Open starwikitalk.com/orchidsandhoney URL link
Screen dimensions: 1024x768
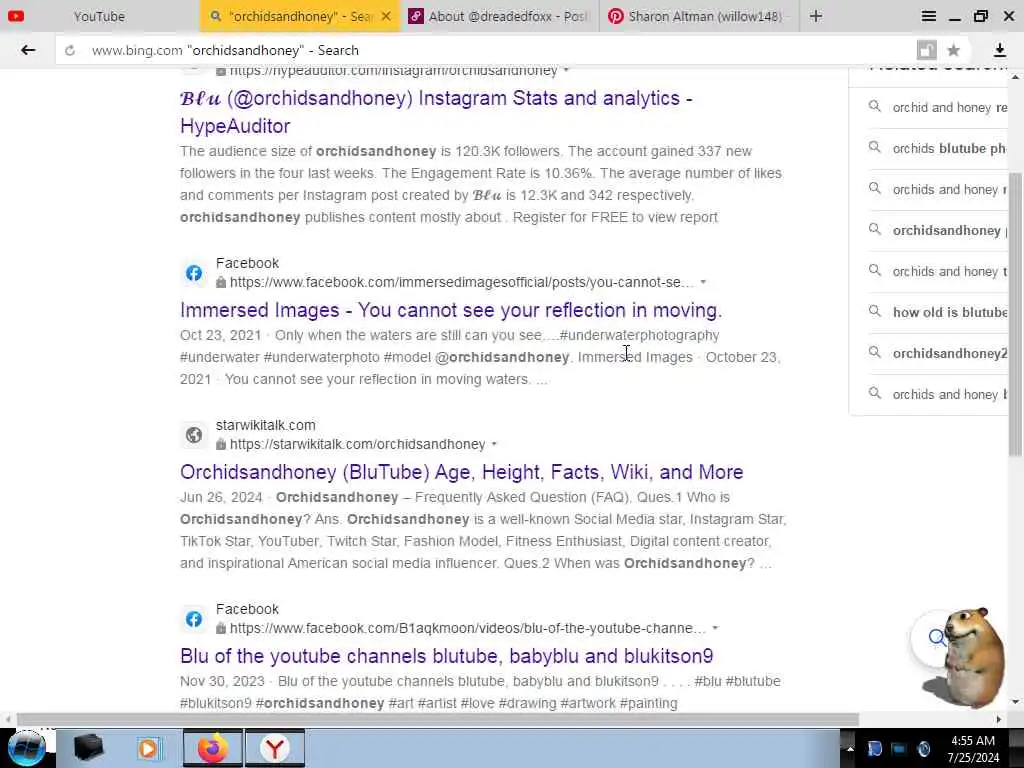click(357, 444)
